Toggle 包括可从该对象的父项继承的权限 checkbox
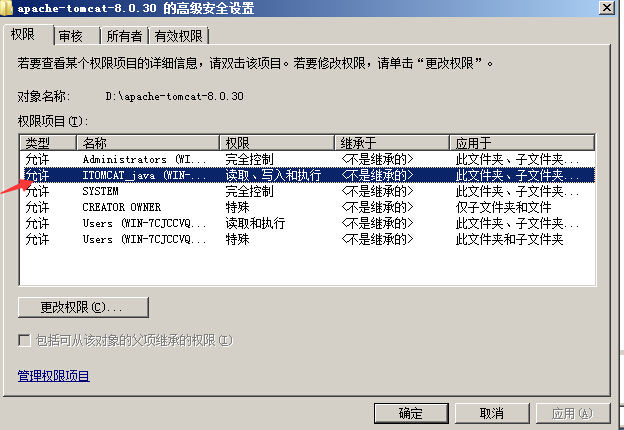 coord(24,340)
